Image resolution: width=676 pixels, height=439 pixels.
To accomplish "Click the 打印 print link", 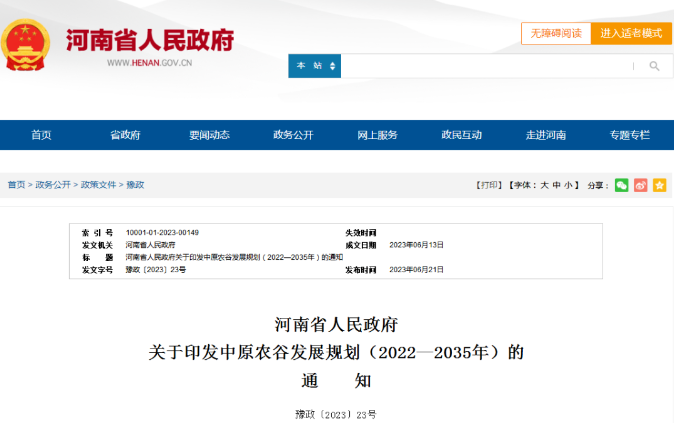I will coord(487,185).
